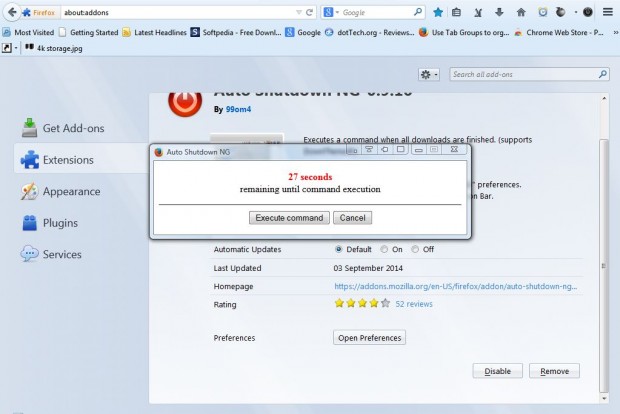The image size is (620, 414).
Task: Open the add-on homepage link
Action: (x=456, y=286)
